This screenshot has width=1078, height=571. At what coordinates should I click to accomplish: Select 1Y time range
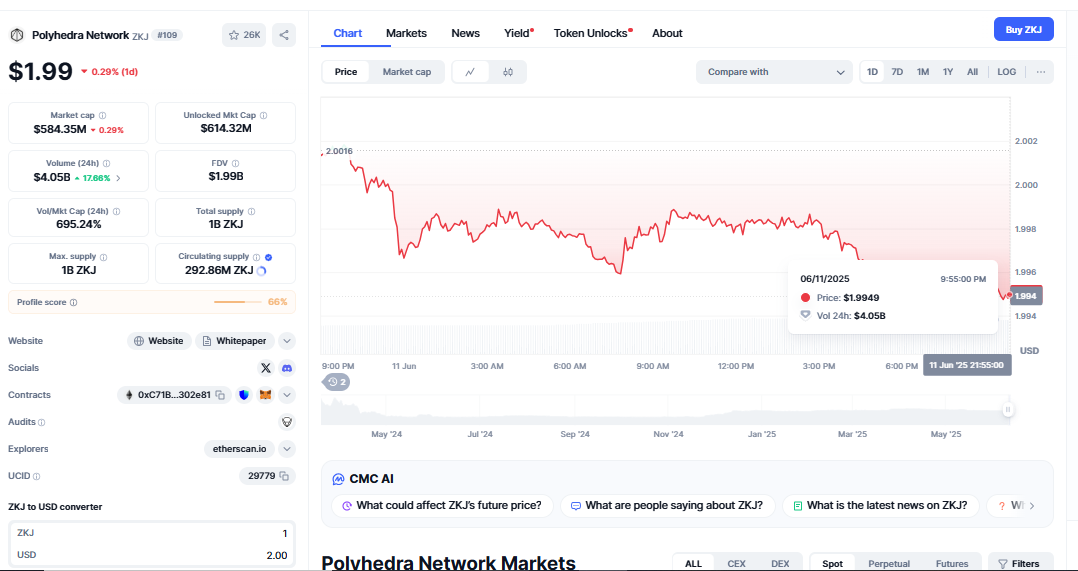pyautogui.click(x=948, y=72)
